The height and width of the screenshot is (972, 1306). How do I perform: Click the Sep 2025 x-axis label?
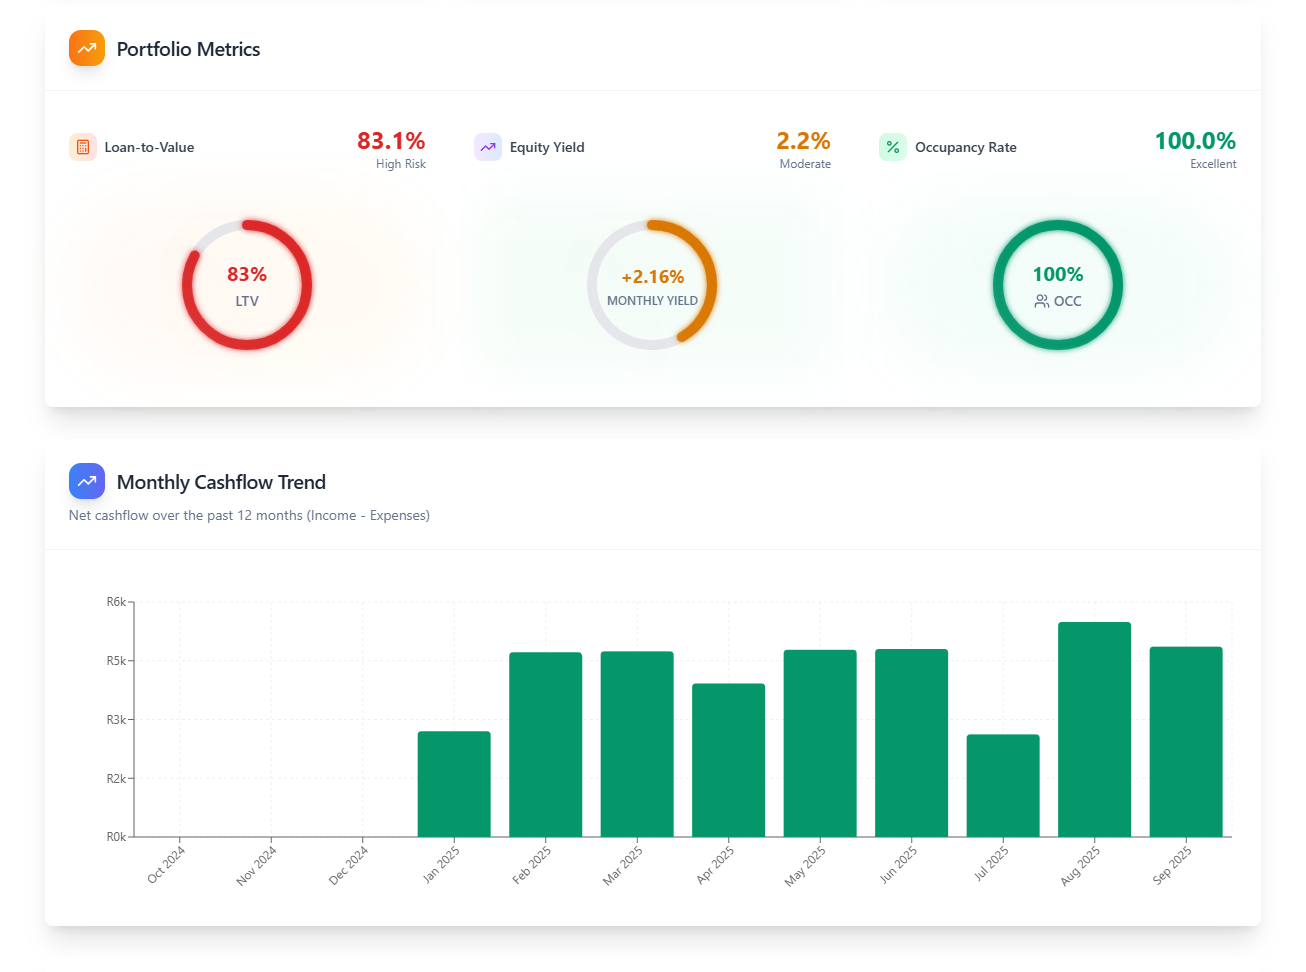1172,865
